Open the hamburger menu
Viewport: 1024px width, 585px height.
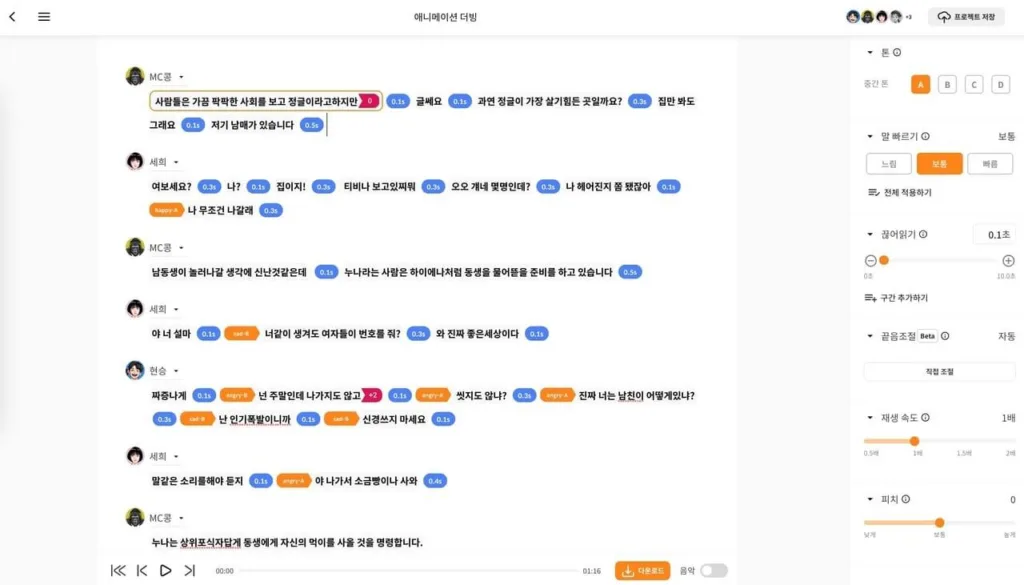44,17
